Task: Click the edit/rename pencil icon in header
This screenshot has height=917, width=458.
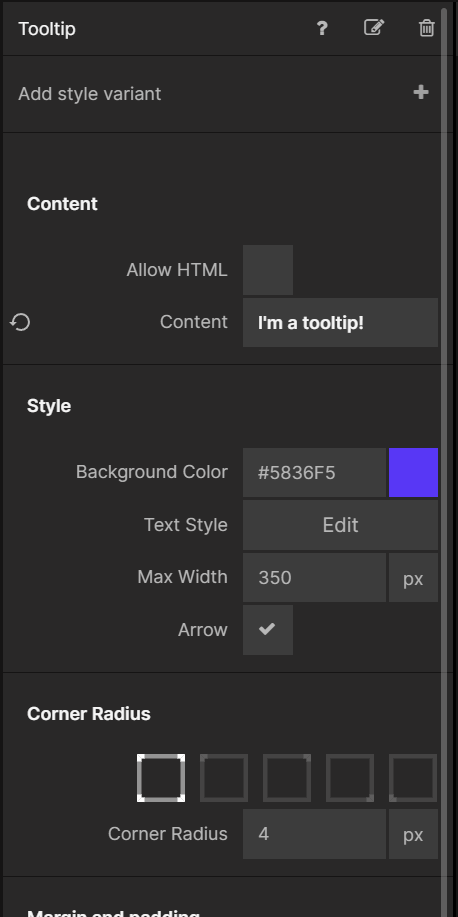Action: (x=374, y=27)
